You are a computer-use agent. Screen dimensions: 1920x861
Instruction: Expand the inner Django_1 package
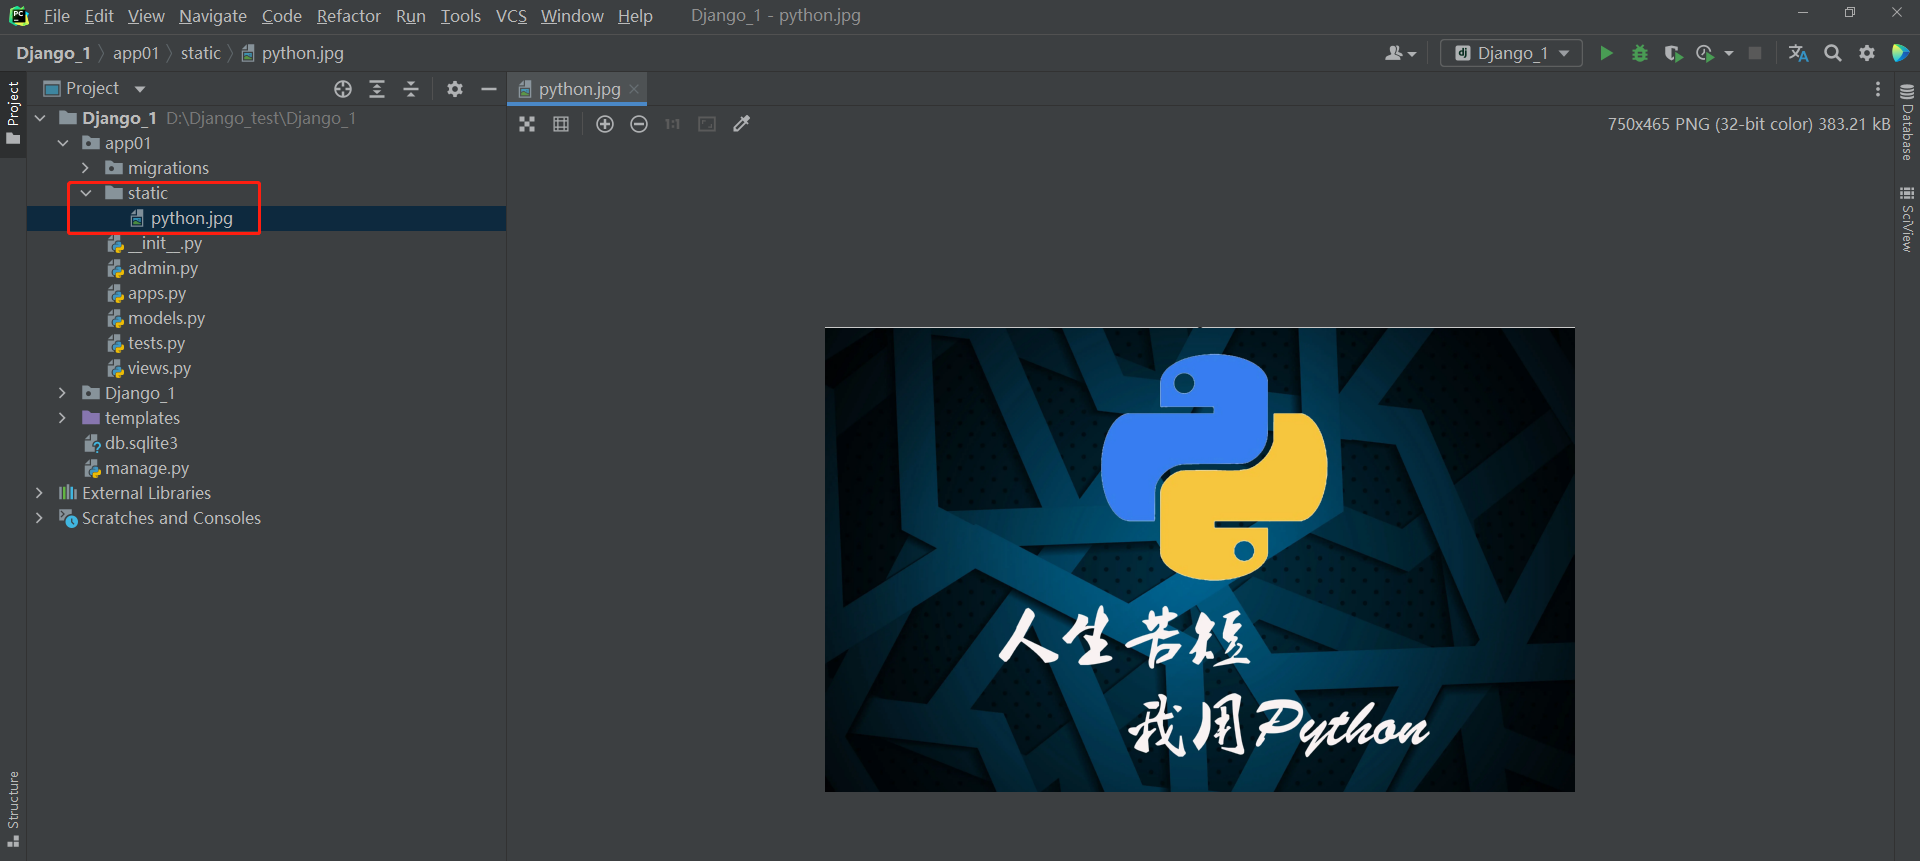pyautogui.click(x=63, y=393)
